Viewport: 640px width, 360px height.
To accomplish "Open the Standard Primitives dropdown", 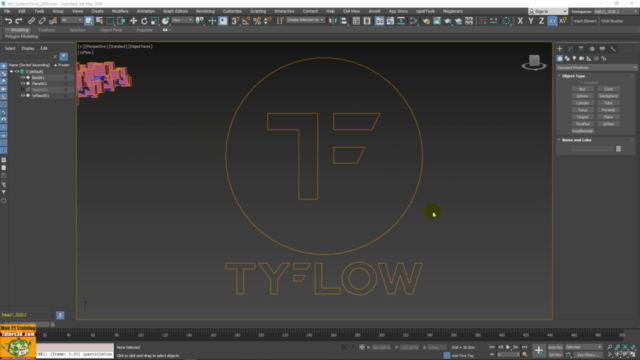I will pyautogui.click(x=596, y=68).
